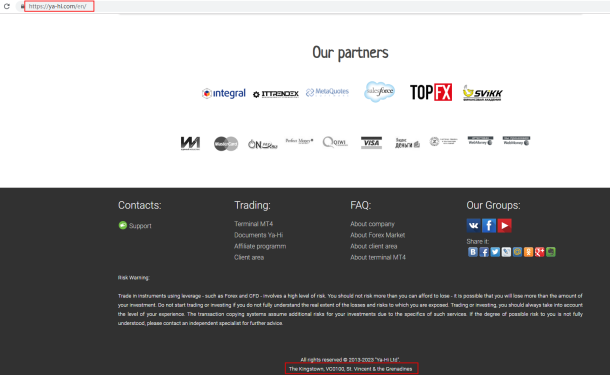Viewport: 610px width, 375px height.
Task: Open the Client area link
Action: [x=249, y=257]
